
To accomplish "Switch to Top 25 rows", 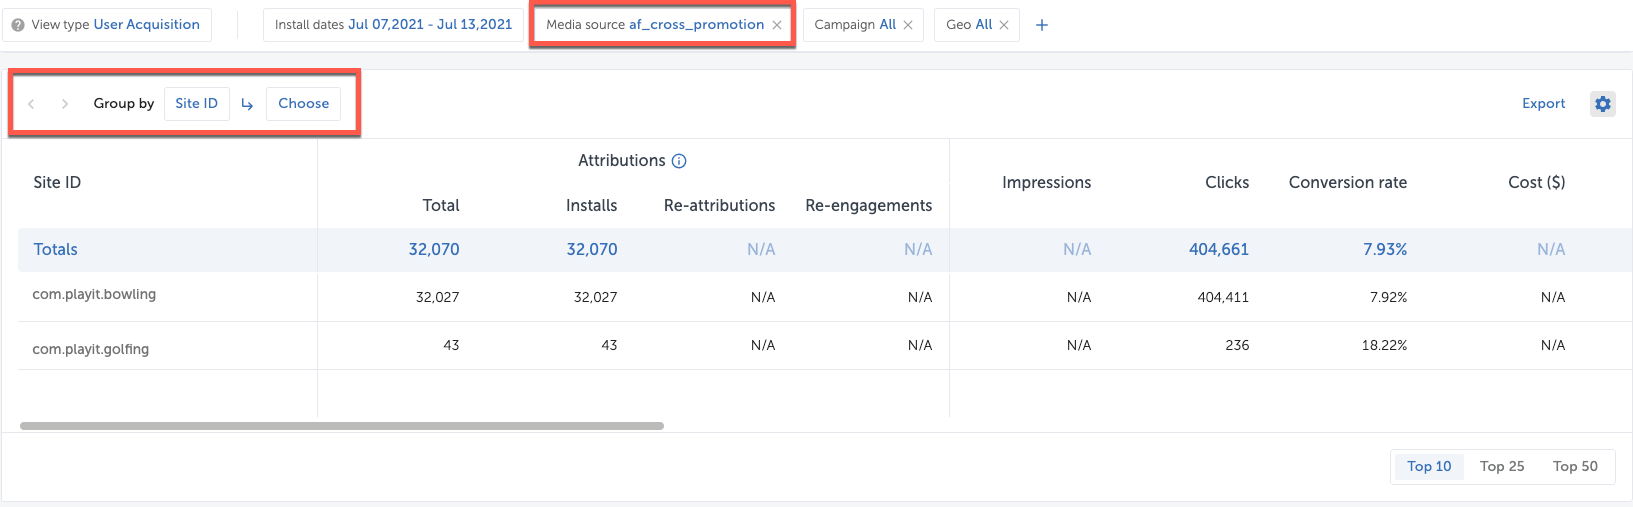I will pyautogui.click(x=1501, y=466).
